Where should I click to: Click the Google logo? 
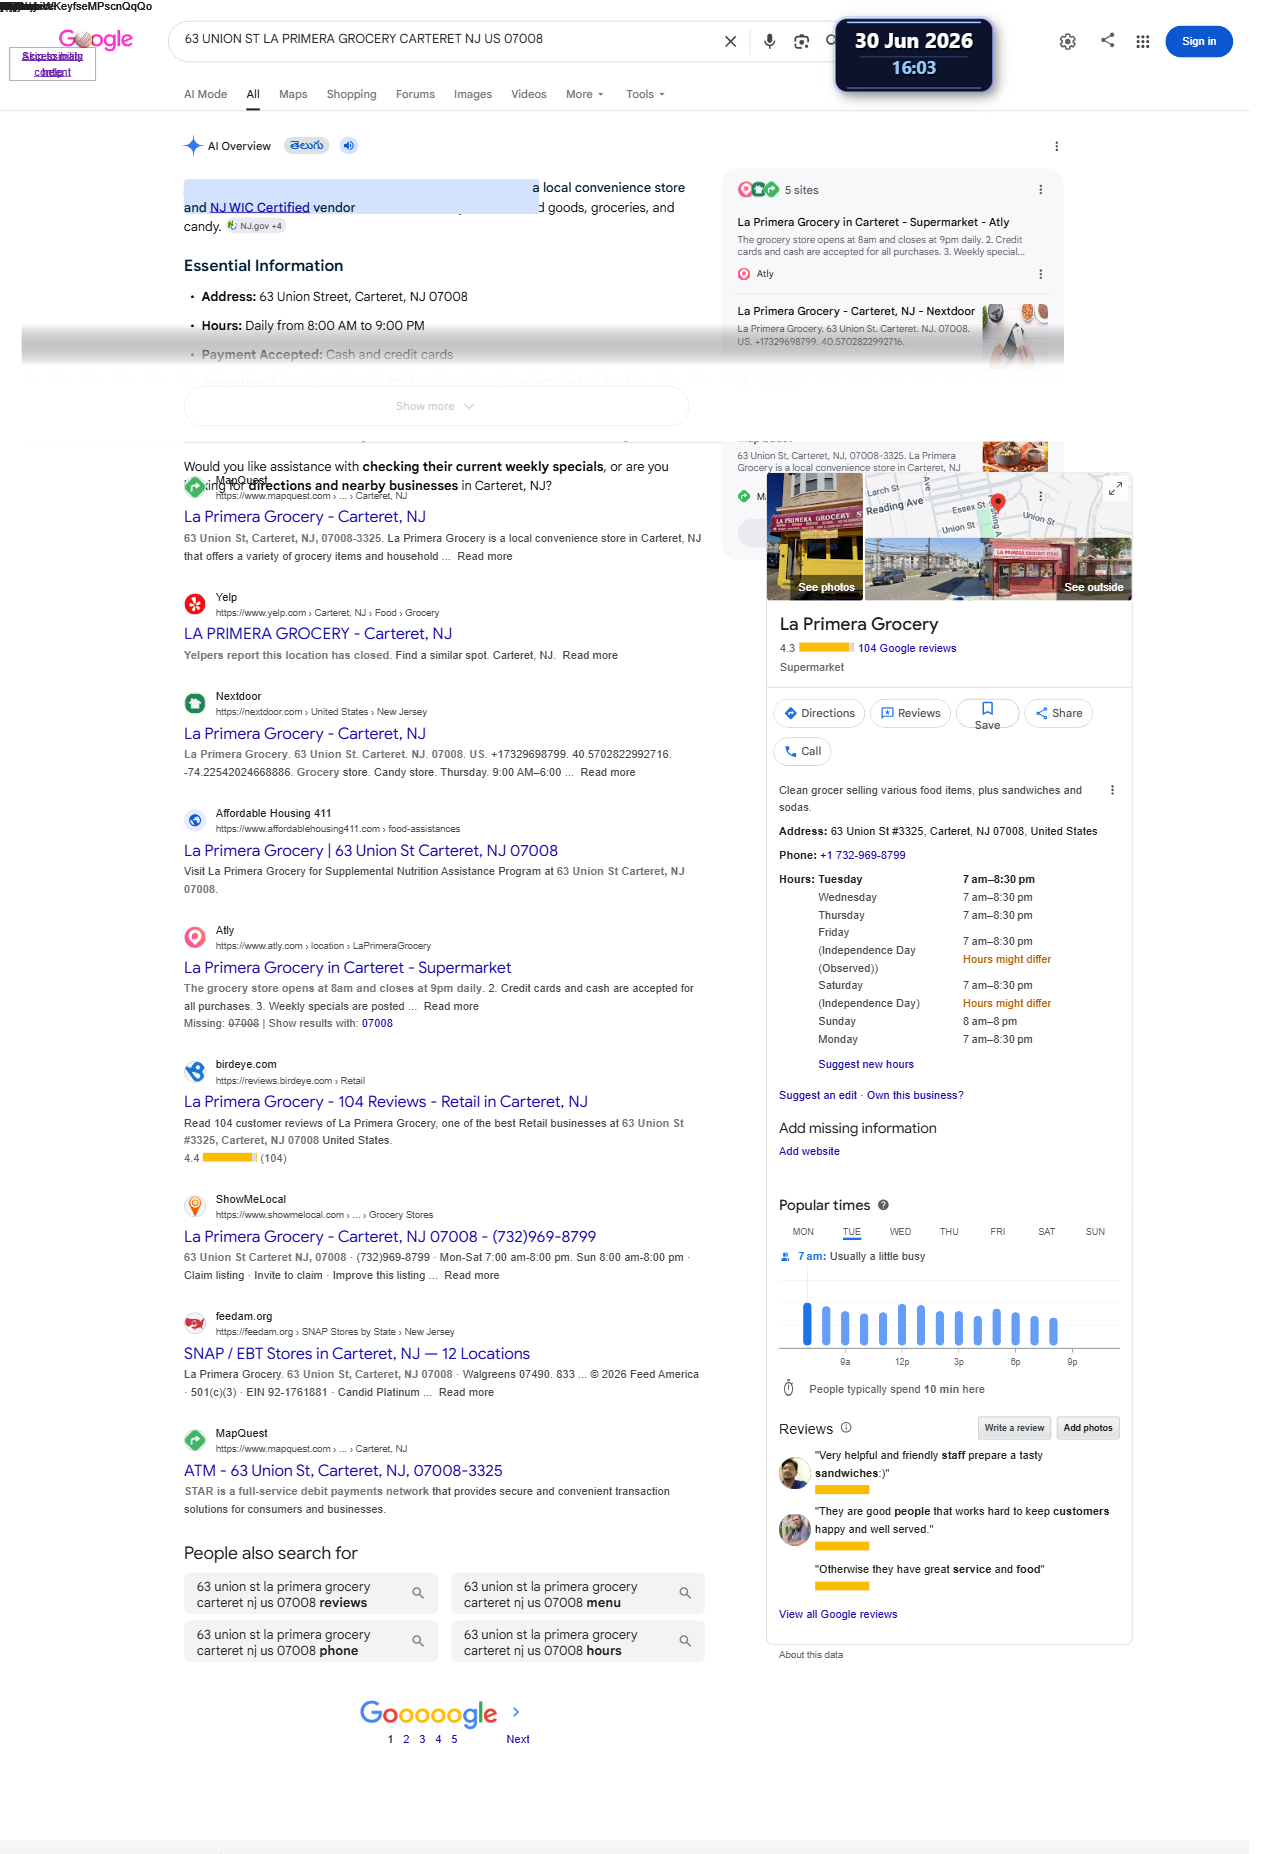(96, 40)
